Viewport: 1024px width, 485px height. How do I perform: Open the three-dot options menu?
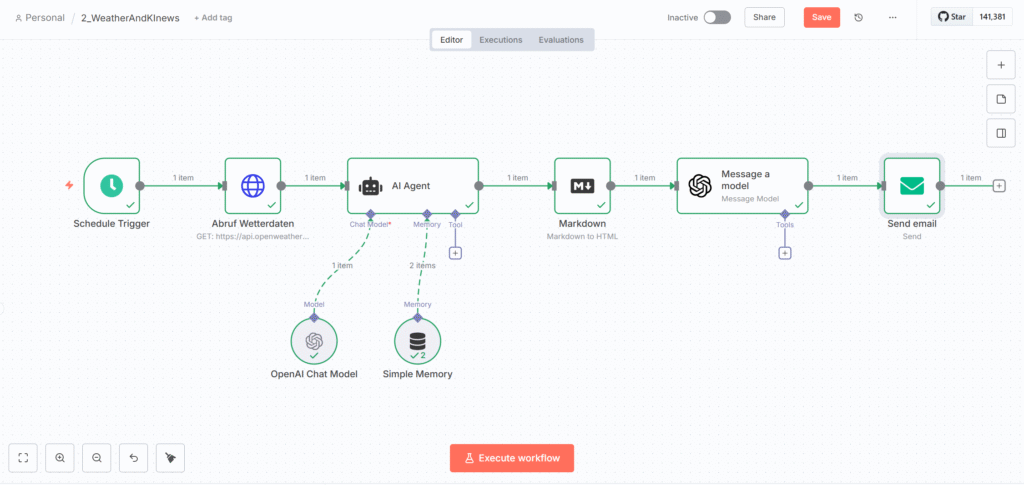tap(892, 17)
